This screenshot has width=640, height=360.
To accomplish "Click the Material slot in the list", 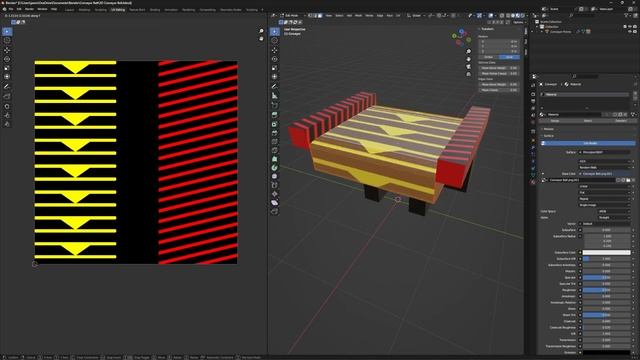I will 585,94.
